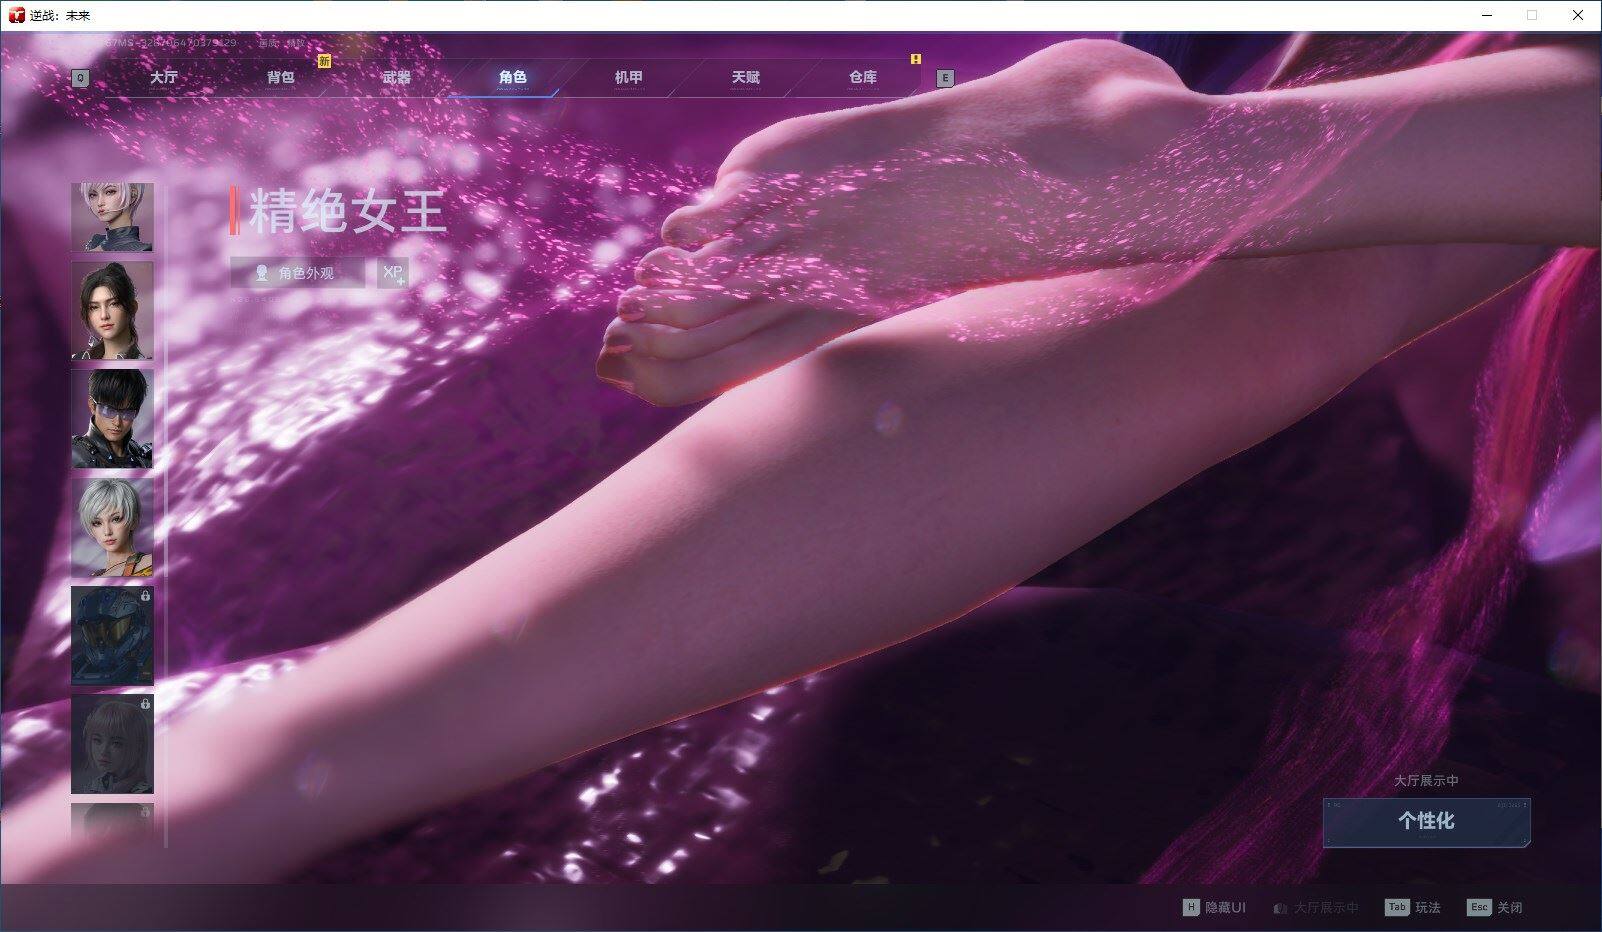The image size is (1602, 932).
Task: Open the 天赋 talent tab
Action: (x=746, y=77)
